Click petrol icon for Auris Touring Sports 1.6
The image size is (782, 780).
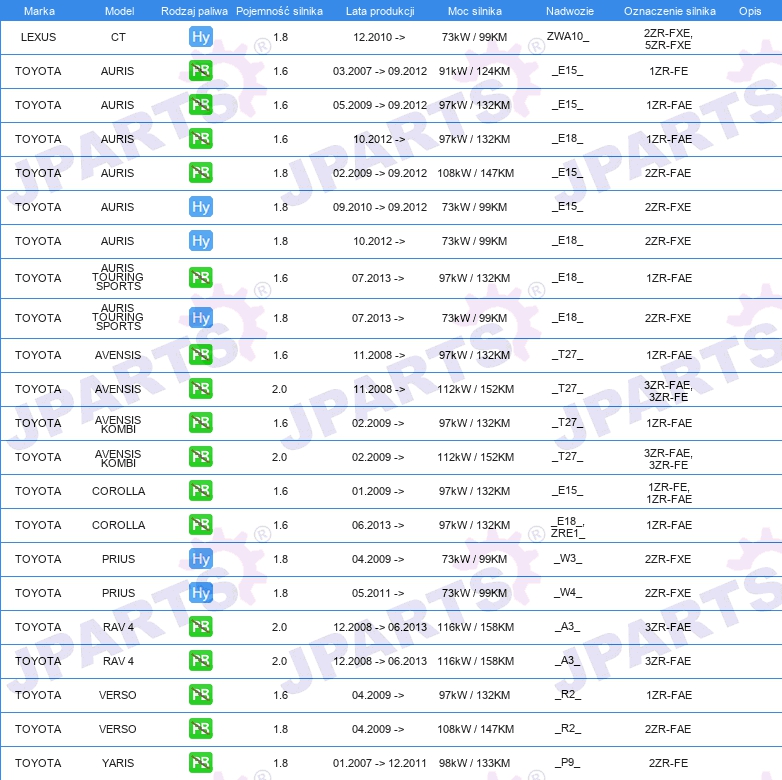[x=201, y=278]
